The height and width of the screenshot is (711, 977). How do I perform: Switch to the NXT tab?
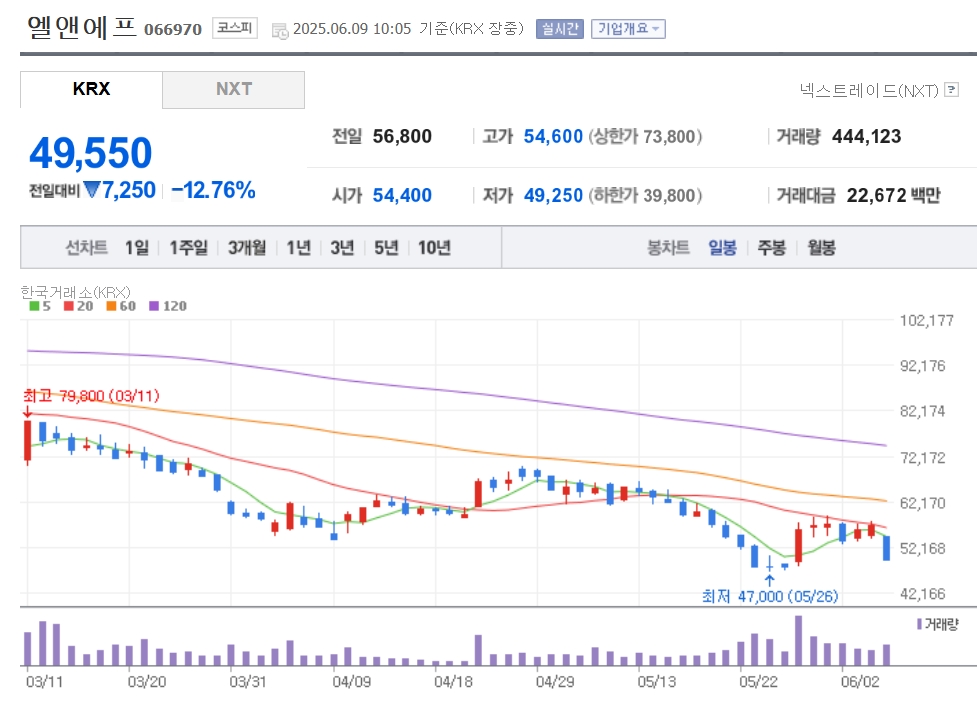coord(234,89)
